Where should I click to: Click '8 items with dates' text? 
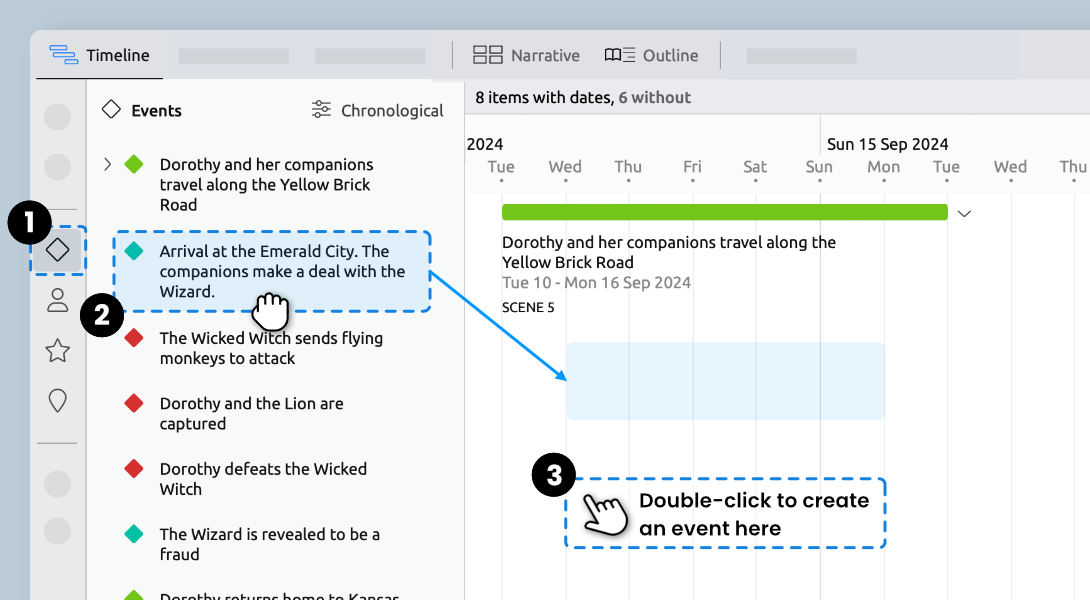[x=543, y=98]
